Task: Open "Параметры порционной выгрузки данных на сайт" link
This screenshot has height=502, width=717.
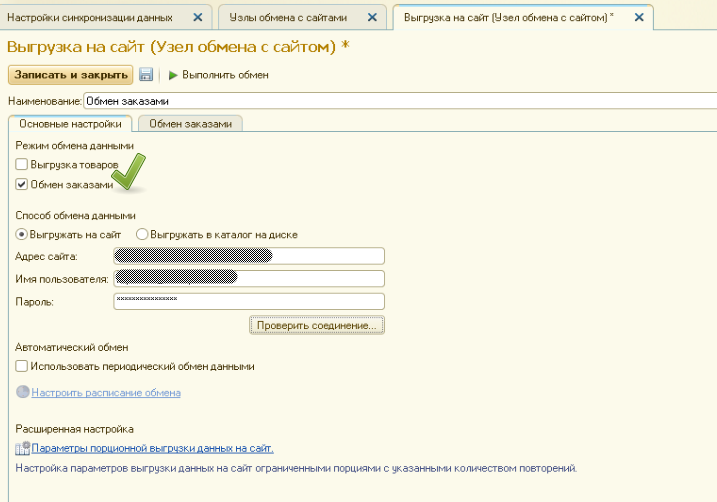Action: click(152, 449)
